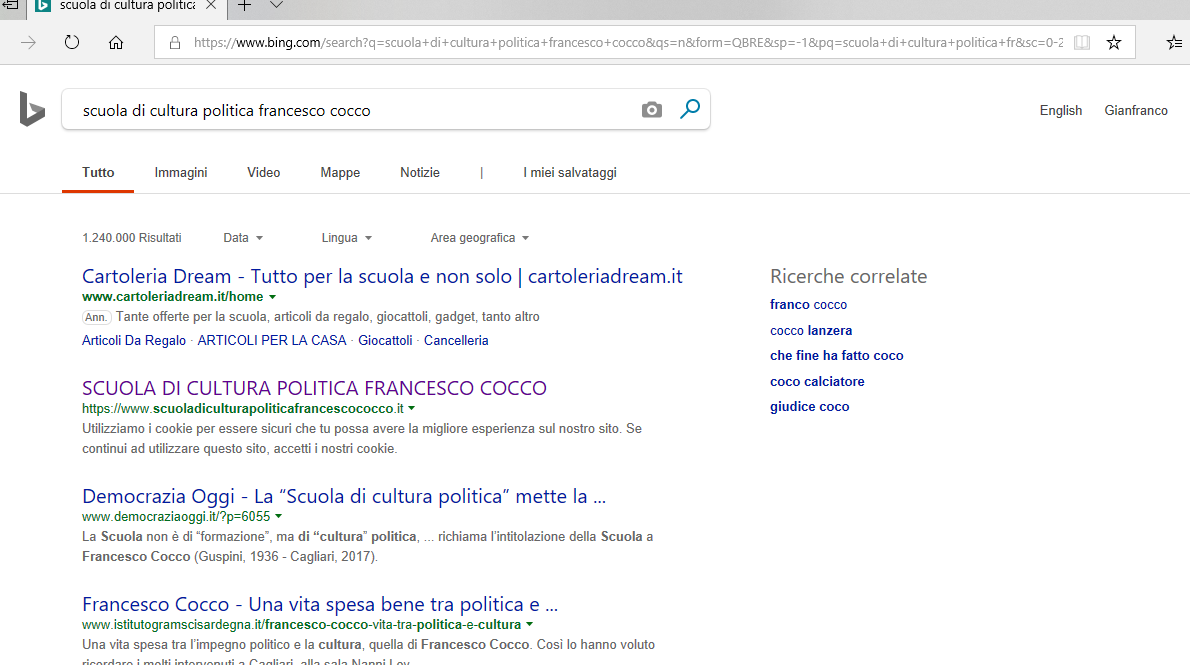Click the '1.240.000 Risultati' count text

pos(132,238)
